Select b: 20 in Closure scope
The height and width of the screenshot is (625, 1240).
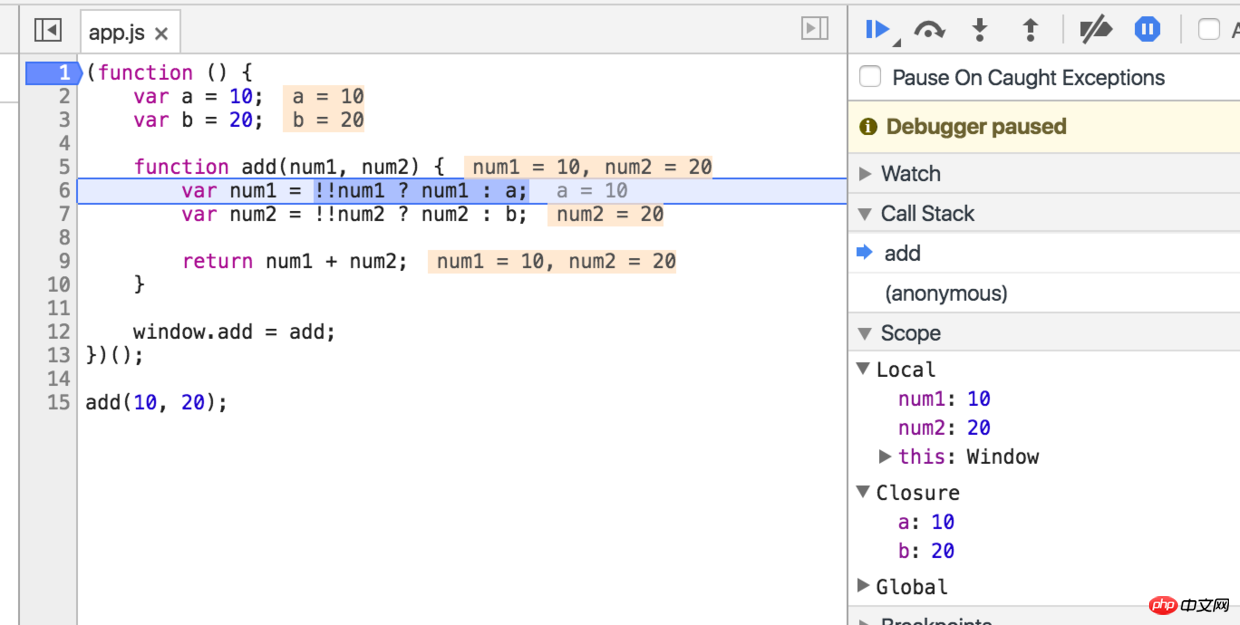click(926, 551)
